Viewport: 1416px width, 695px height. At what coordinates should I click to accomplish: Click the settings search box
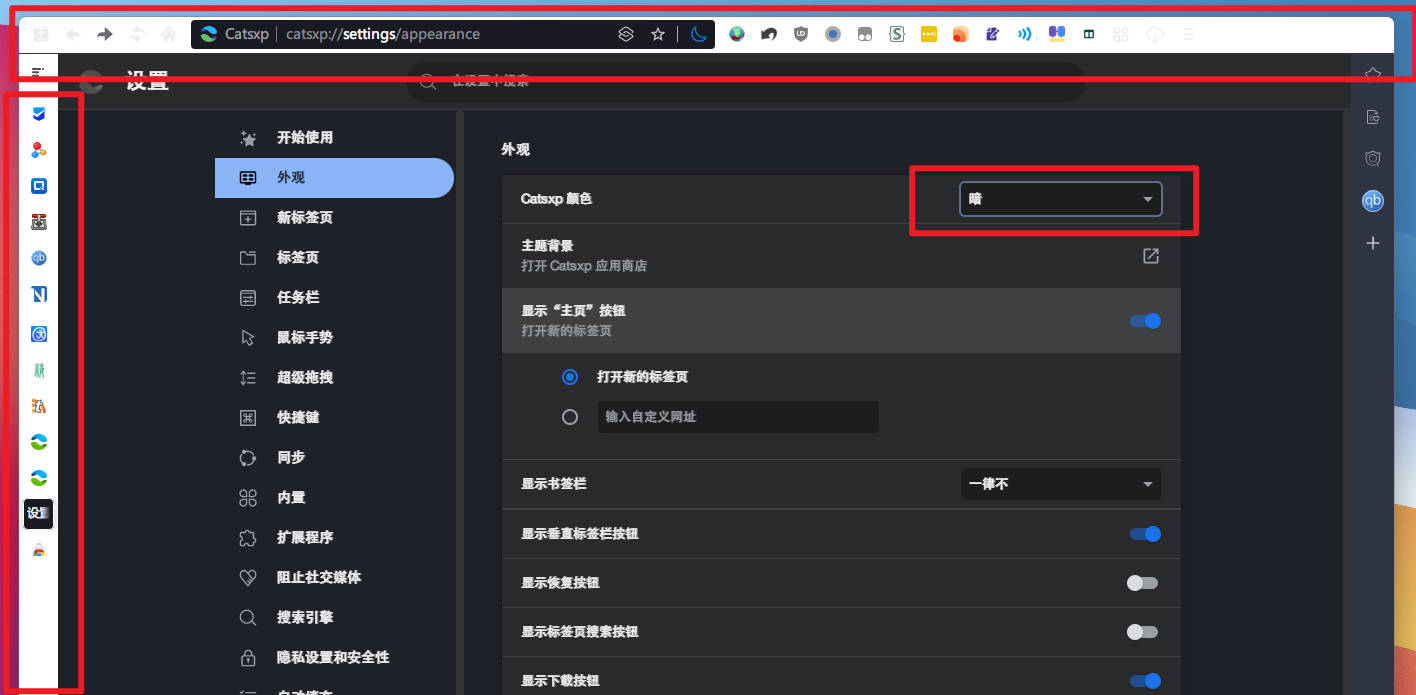[x=745, y=81]
